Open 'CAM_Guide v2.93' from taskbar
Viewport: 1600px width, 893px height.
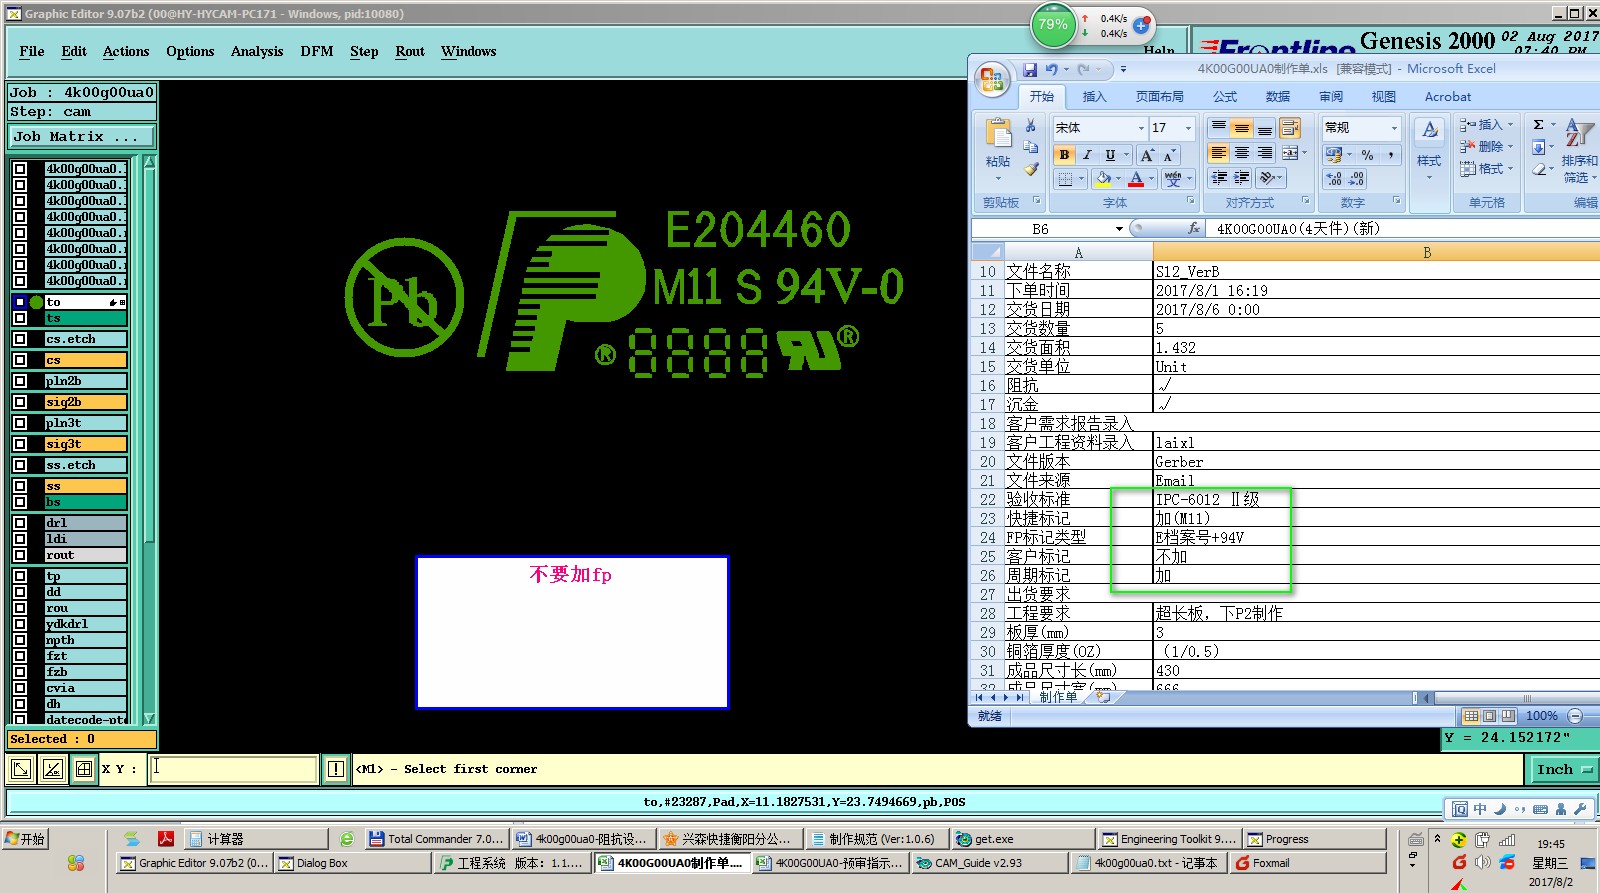988,863
